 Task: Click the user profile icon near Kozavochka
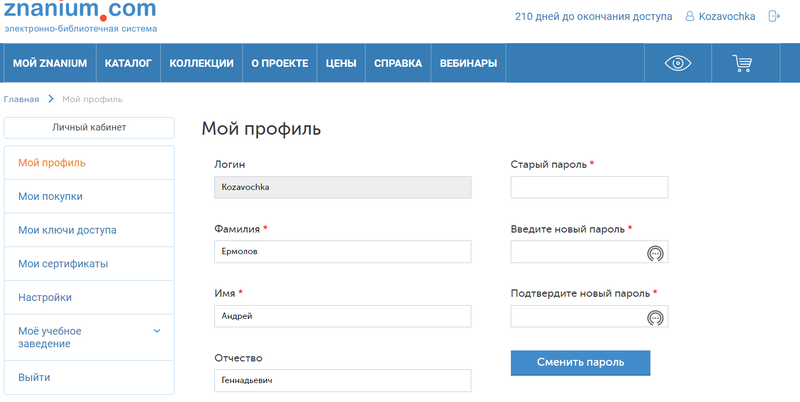pyautogui.click(x=690, y=16)
